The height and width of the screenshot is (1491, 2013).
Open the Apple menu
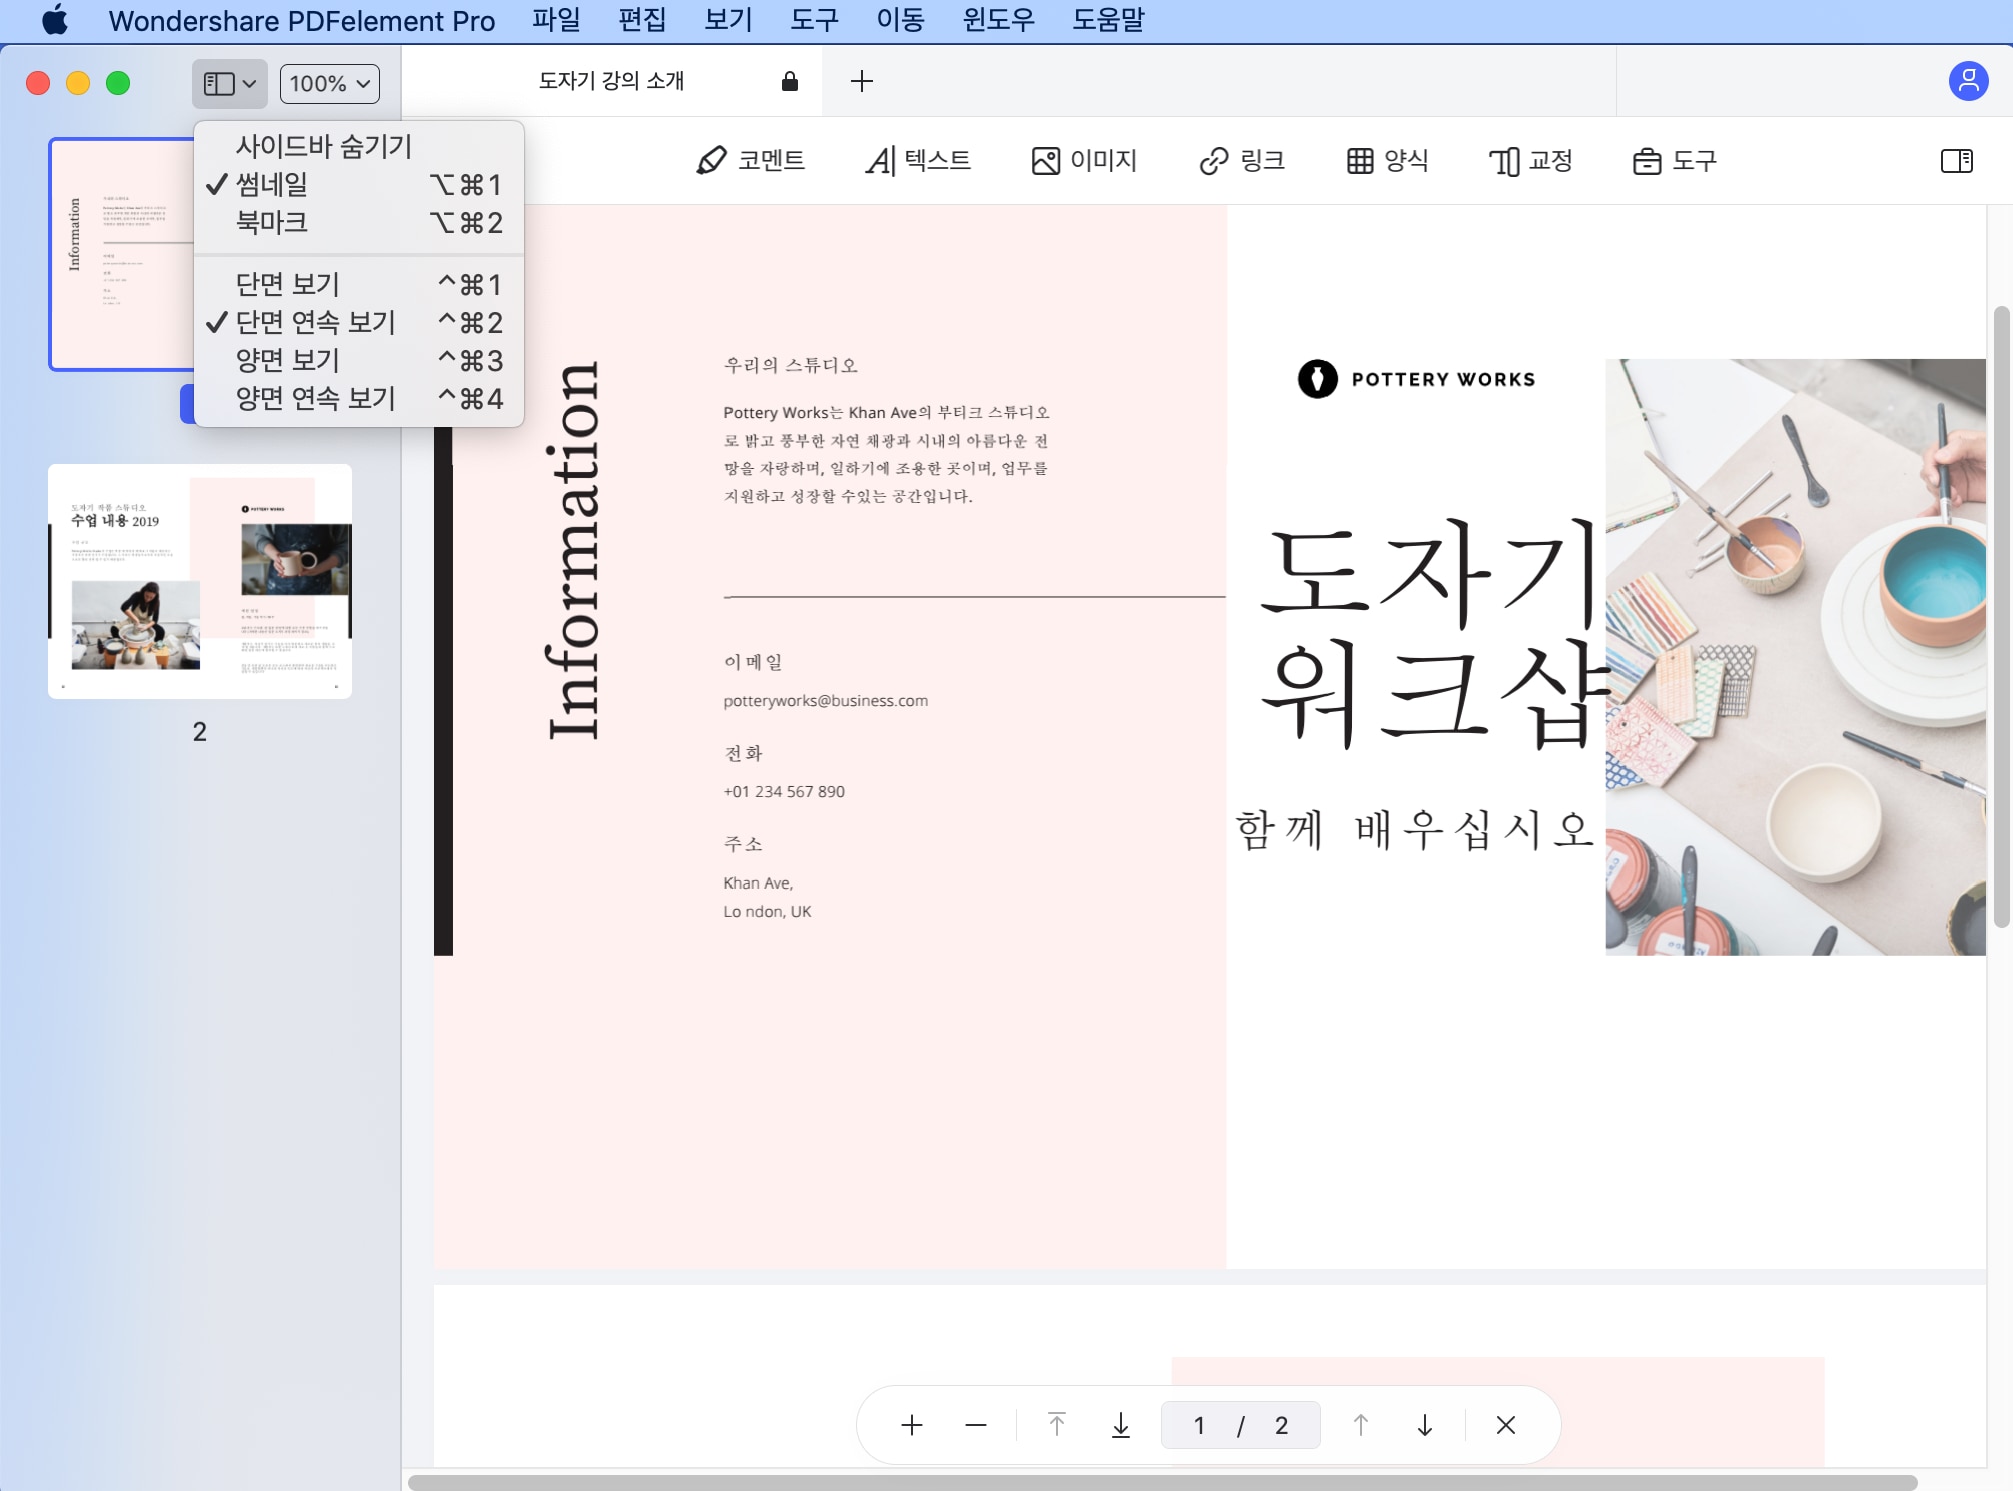(x=55, y=20)
